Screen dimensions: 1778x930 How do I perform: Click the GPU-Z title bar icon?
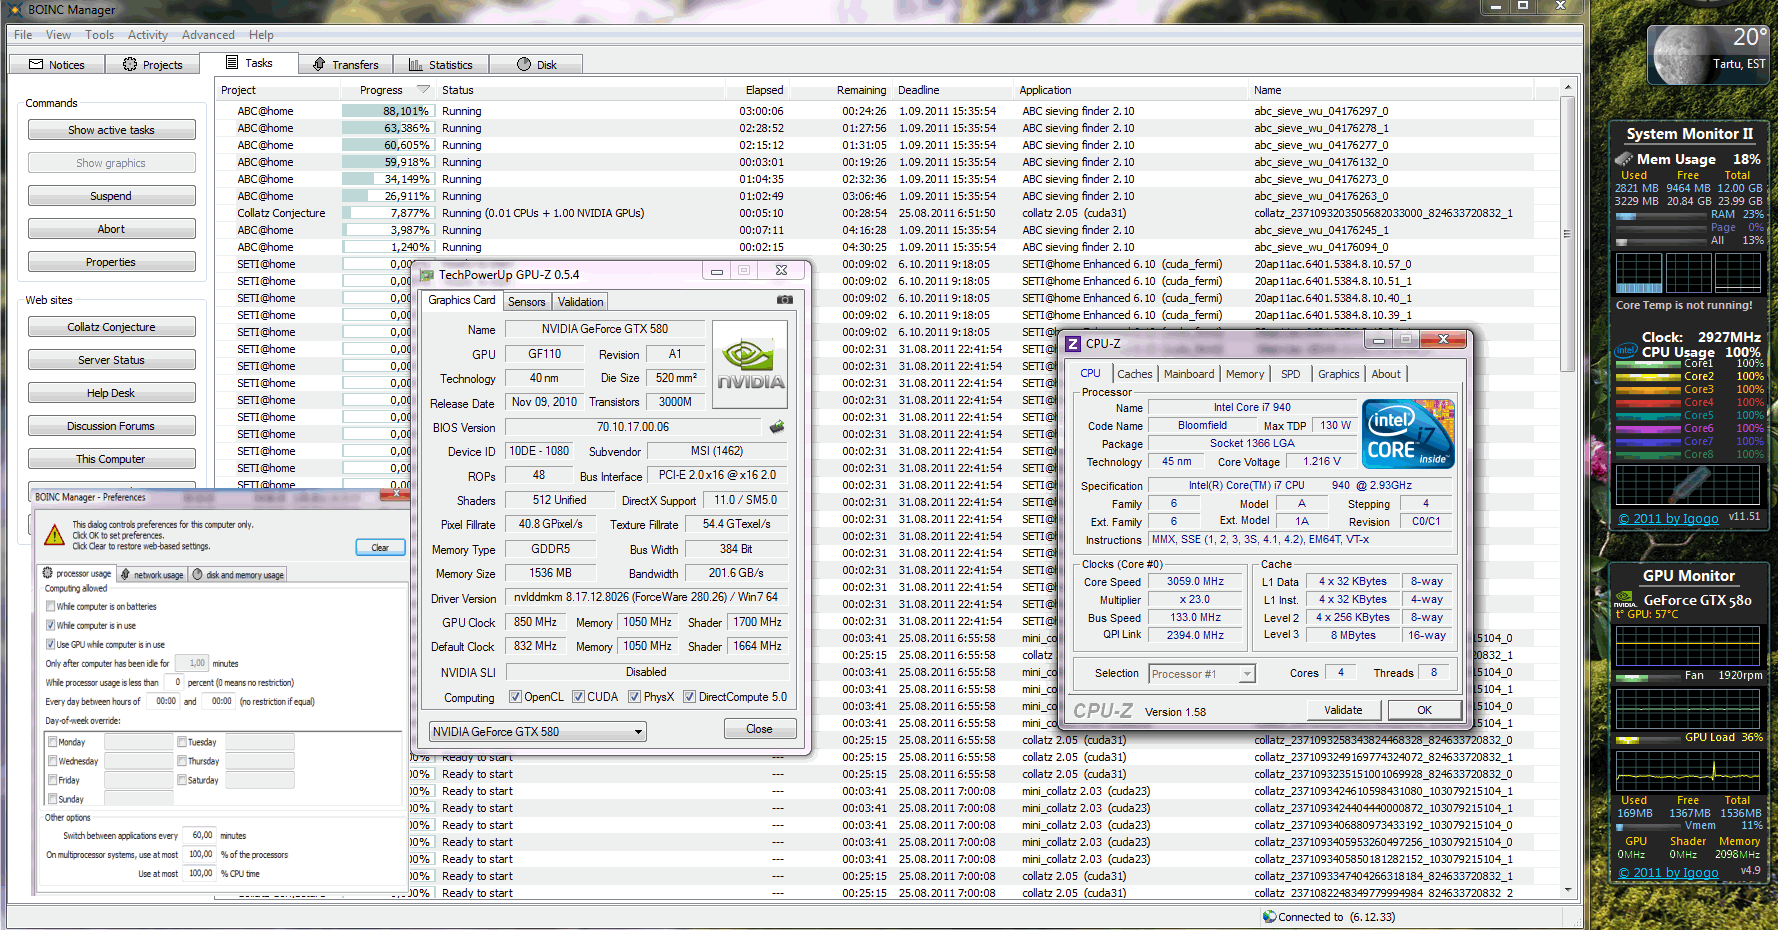427,275
